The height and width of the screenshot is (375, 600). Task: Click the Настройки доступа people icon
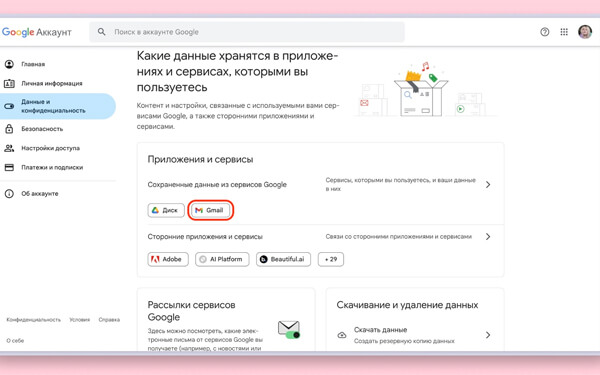click(x=9, y=148)
